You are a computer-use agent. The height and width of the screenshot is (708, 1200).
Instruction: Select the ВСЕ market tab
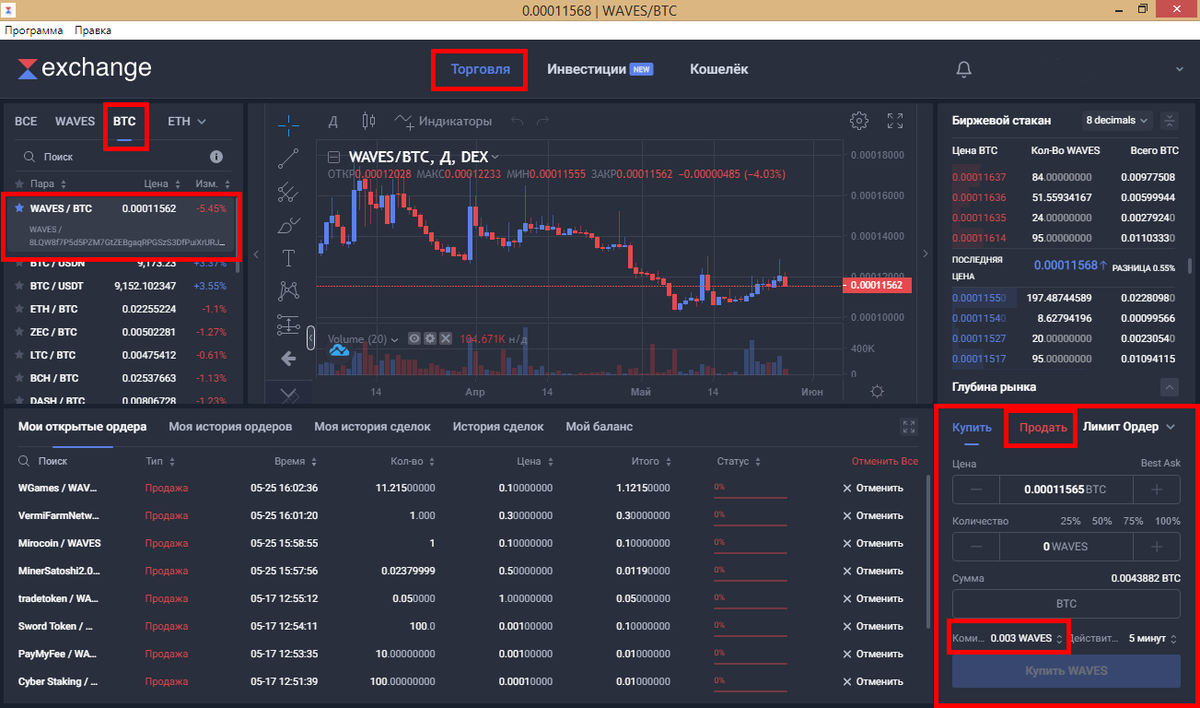click(26, 121)
